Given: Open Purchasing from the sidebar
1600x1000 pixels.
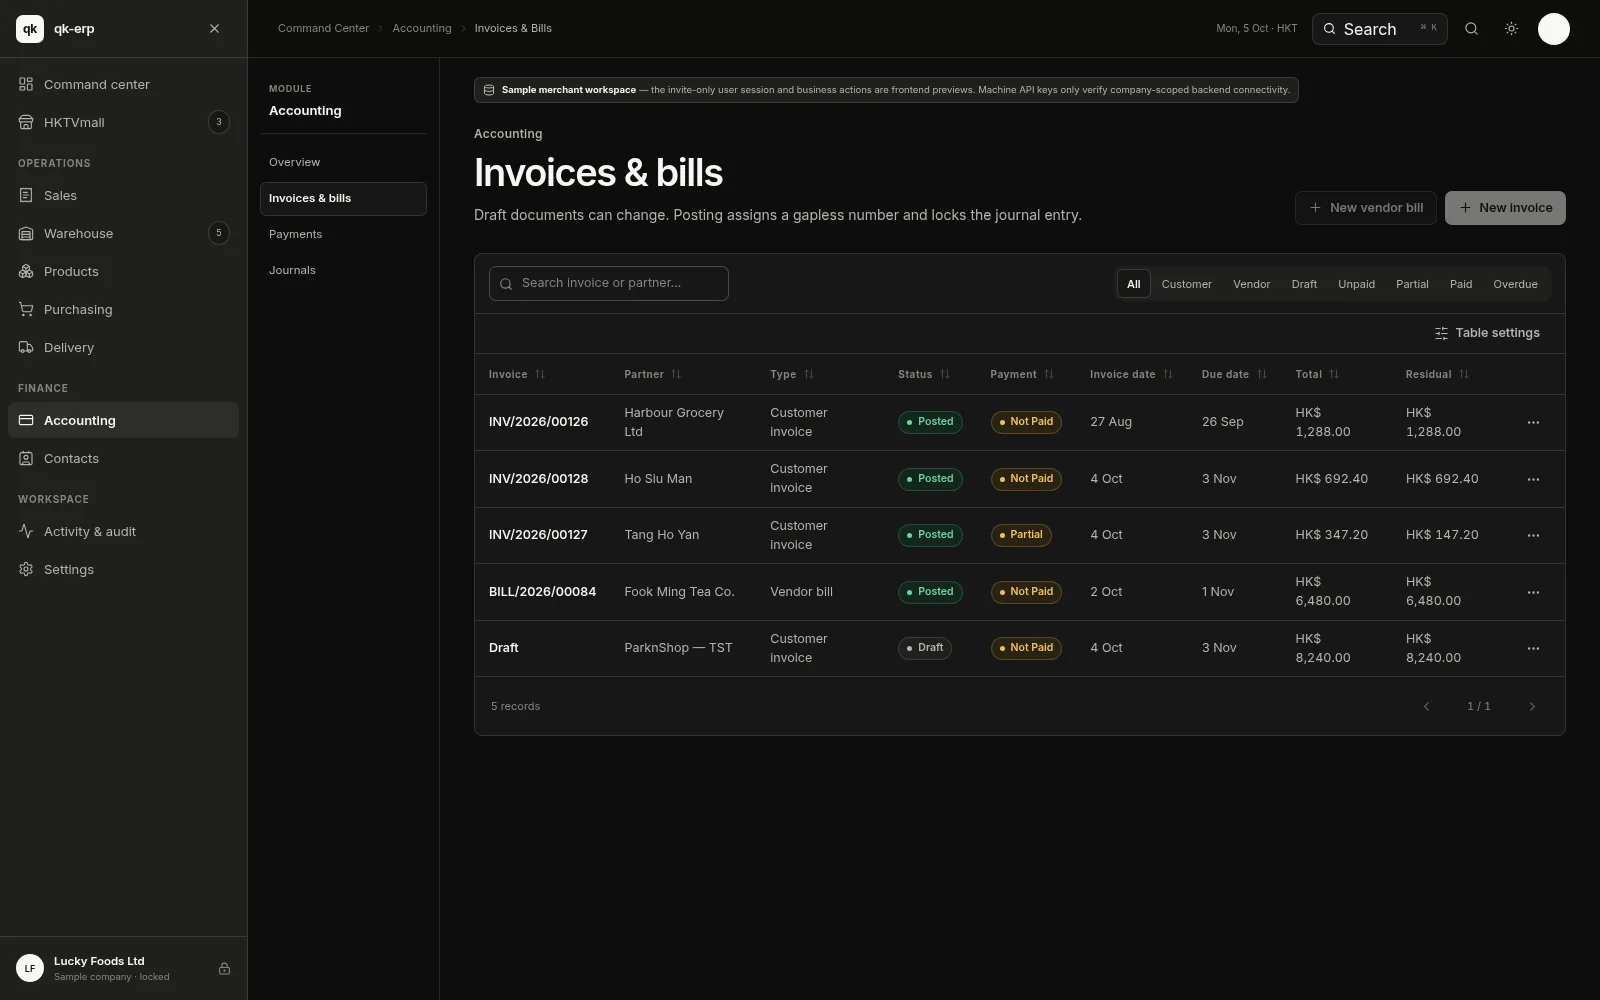Looking at the screenshot, I should coord(123,309).
